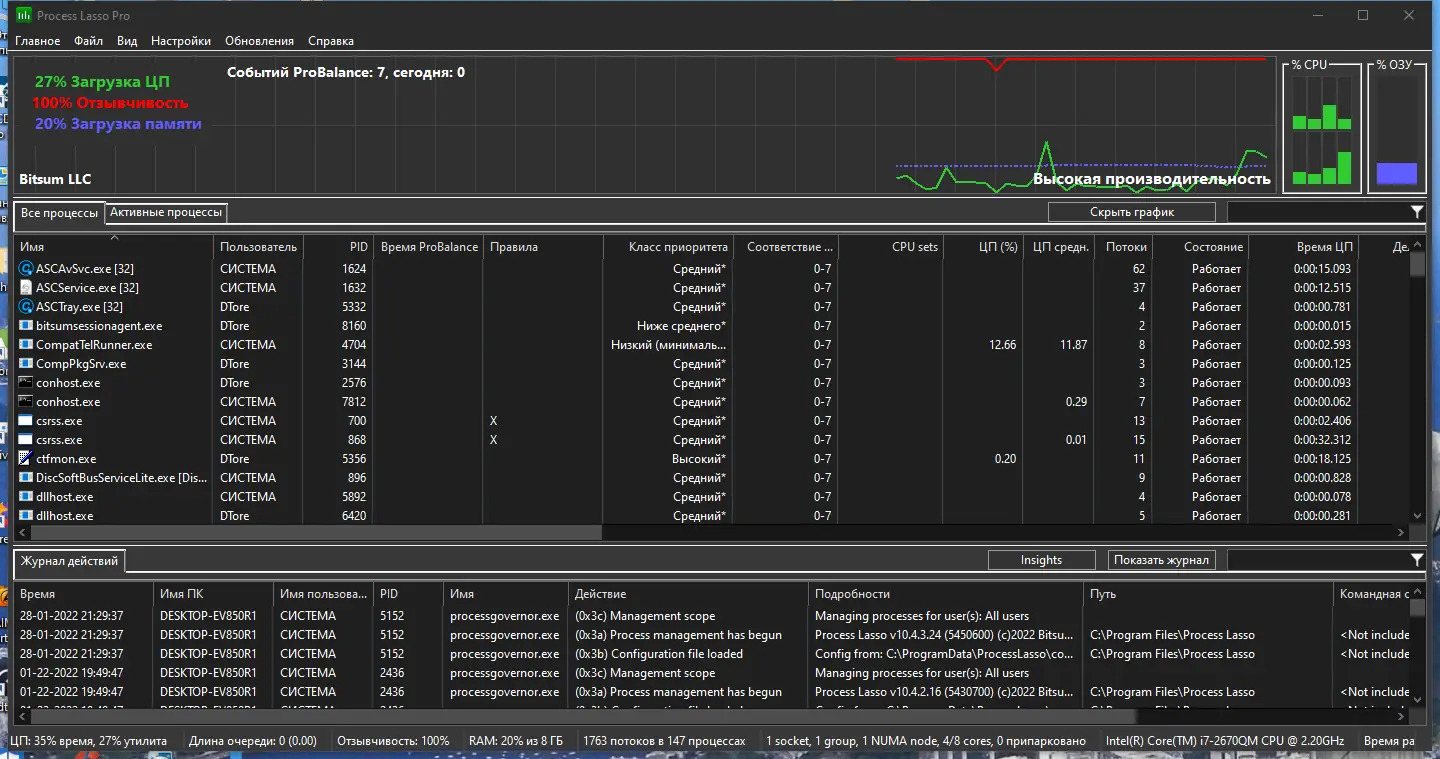This screenshot has height=759, width=1440.
Task: Open the Настройки menu
Action: click(181, 41)
